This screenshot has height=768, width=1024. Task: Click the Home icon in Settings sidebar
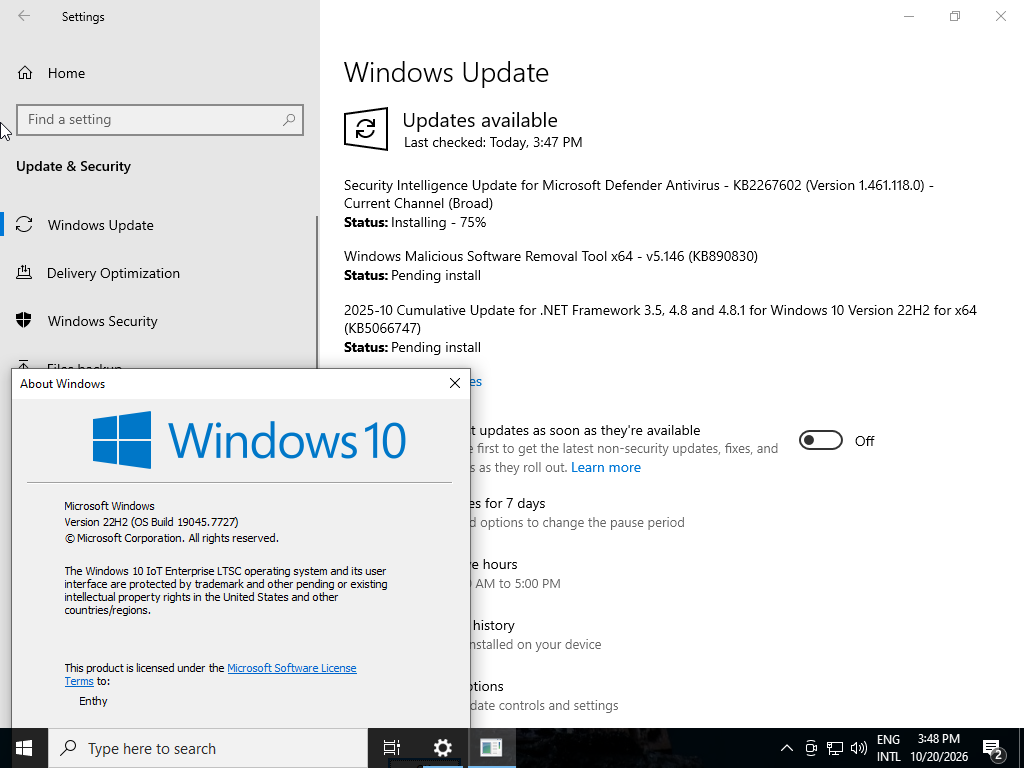pyautogui.click(x=25, y=72)
